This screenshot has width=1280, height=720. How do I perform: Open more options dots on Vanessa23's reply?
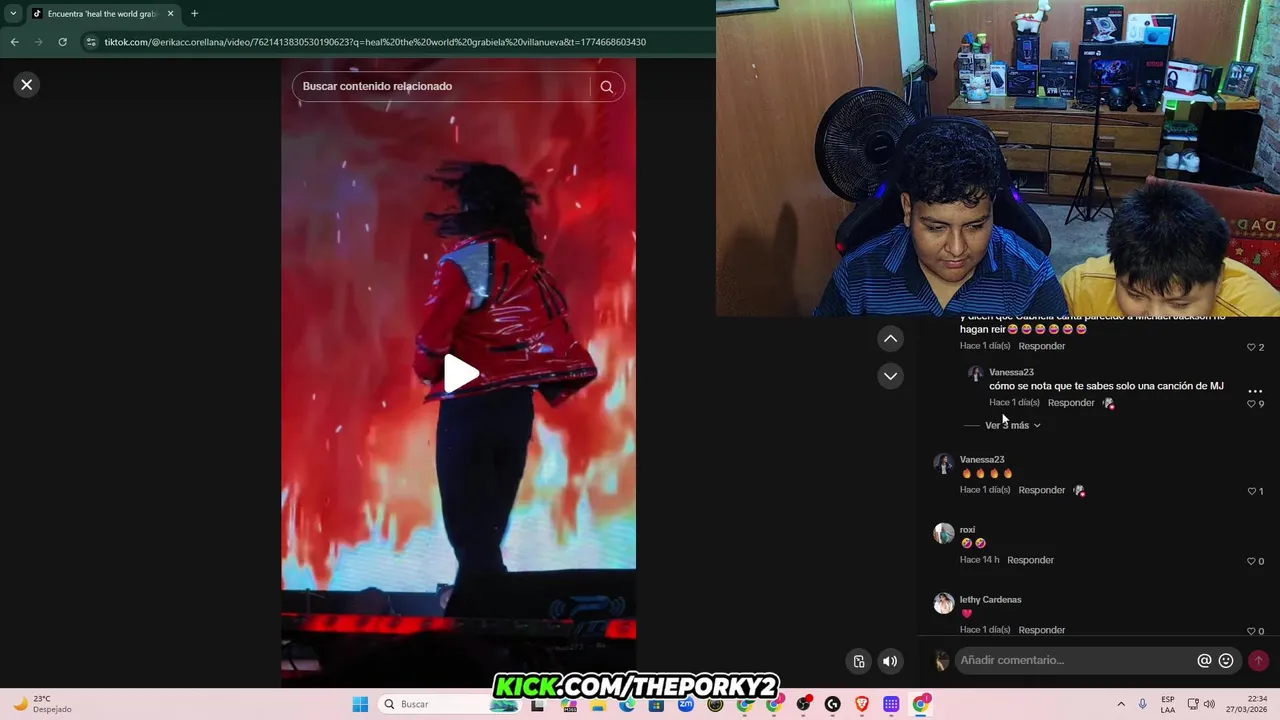pos(1255,391)
